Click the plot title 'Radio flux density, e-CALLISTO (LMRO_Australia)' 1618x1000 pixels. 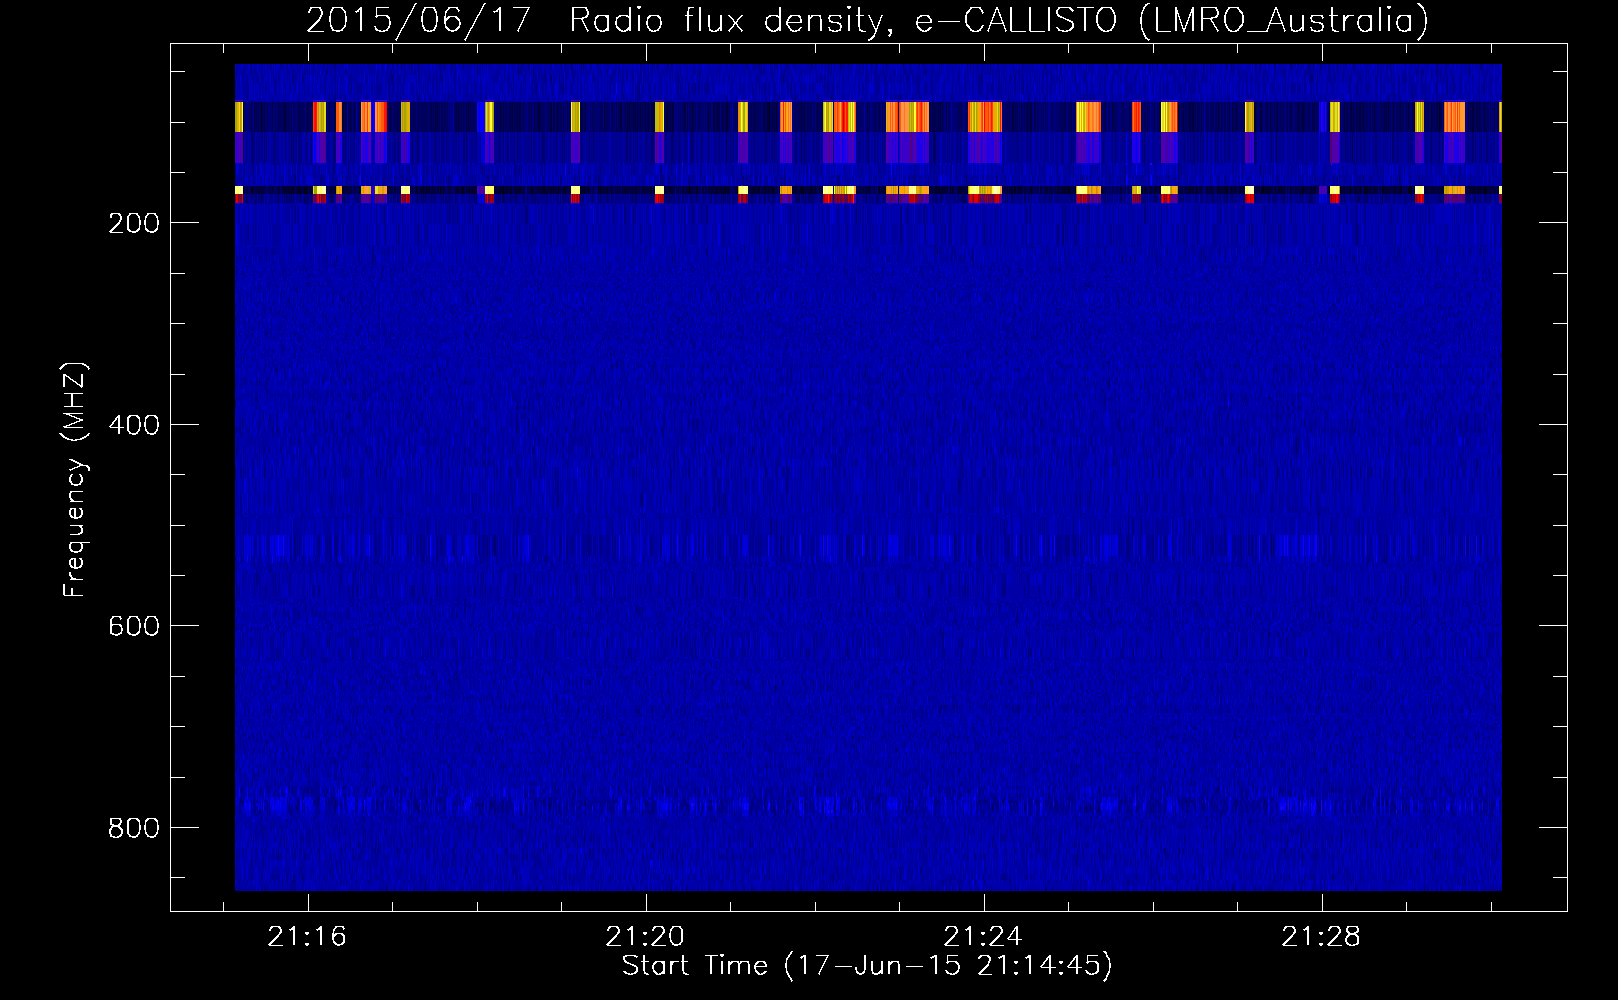coord(999,20)
